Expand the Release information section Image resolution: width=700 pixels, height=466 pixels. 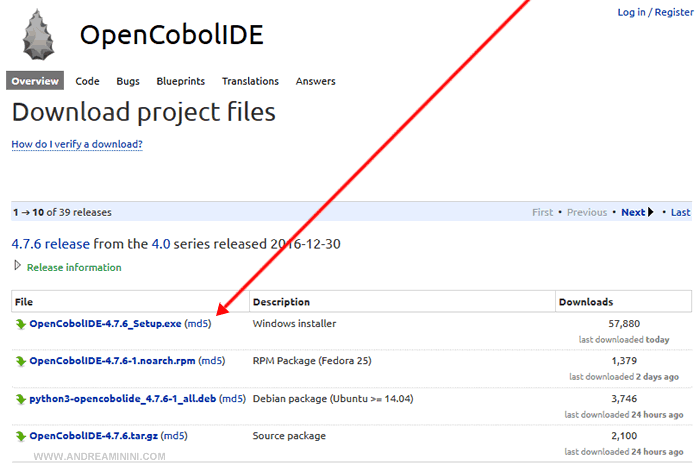click(x=17, y=266)
